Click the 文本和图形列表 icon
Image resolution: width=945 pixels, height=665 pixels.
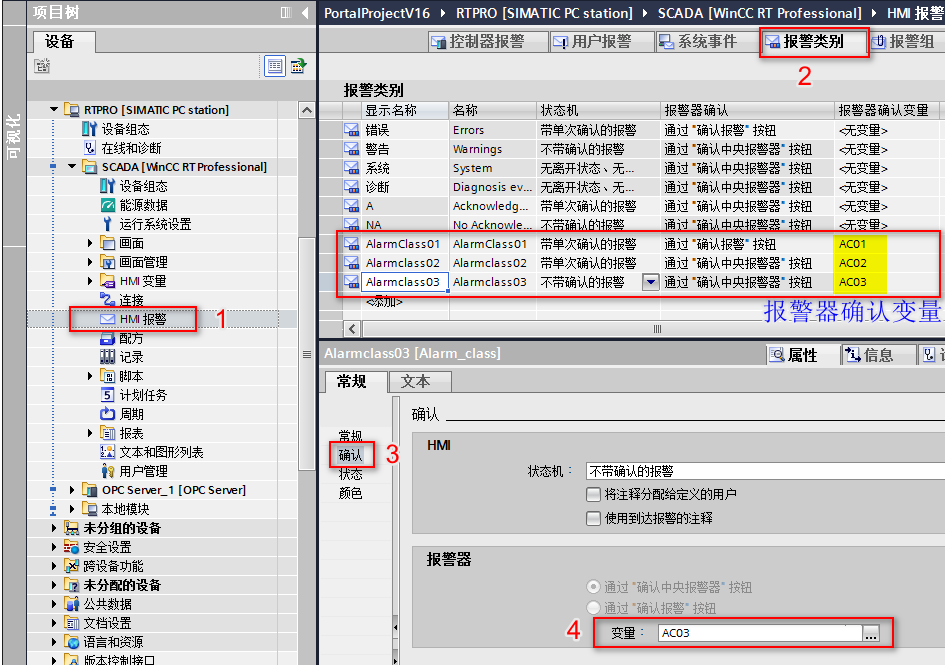[x=107, y=452]
